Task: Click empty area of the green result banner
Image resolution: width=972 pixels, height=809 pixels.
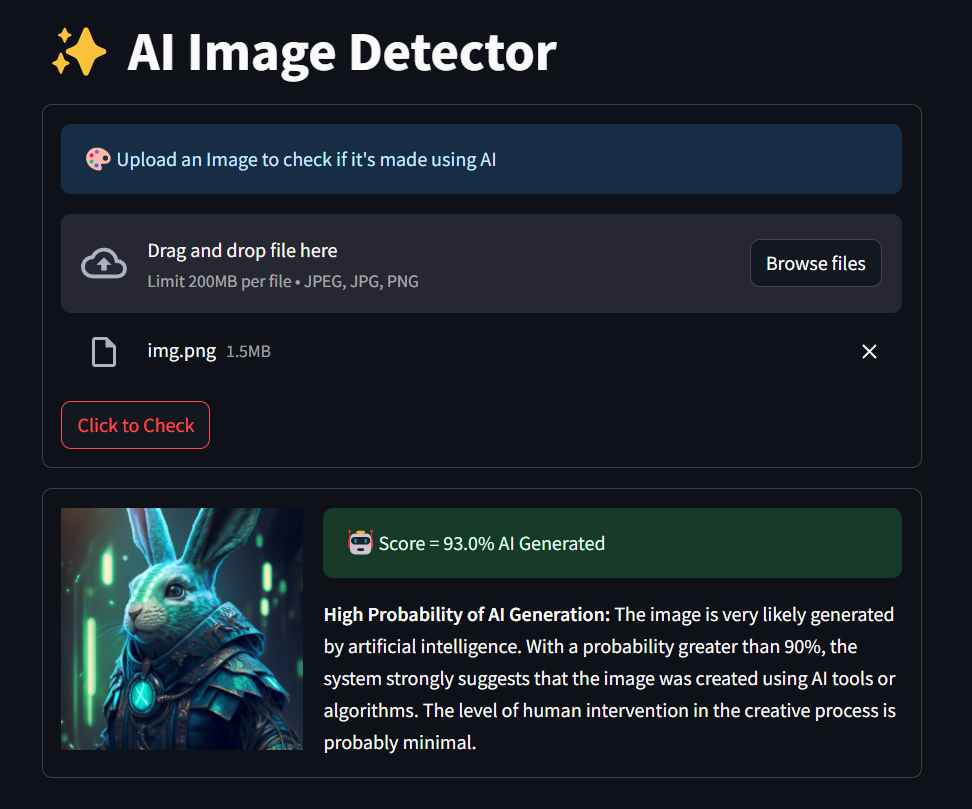Action: [760, 543]
